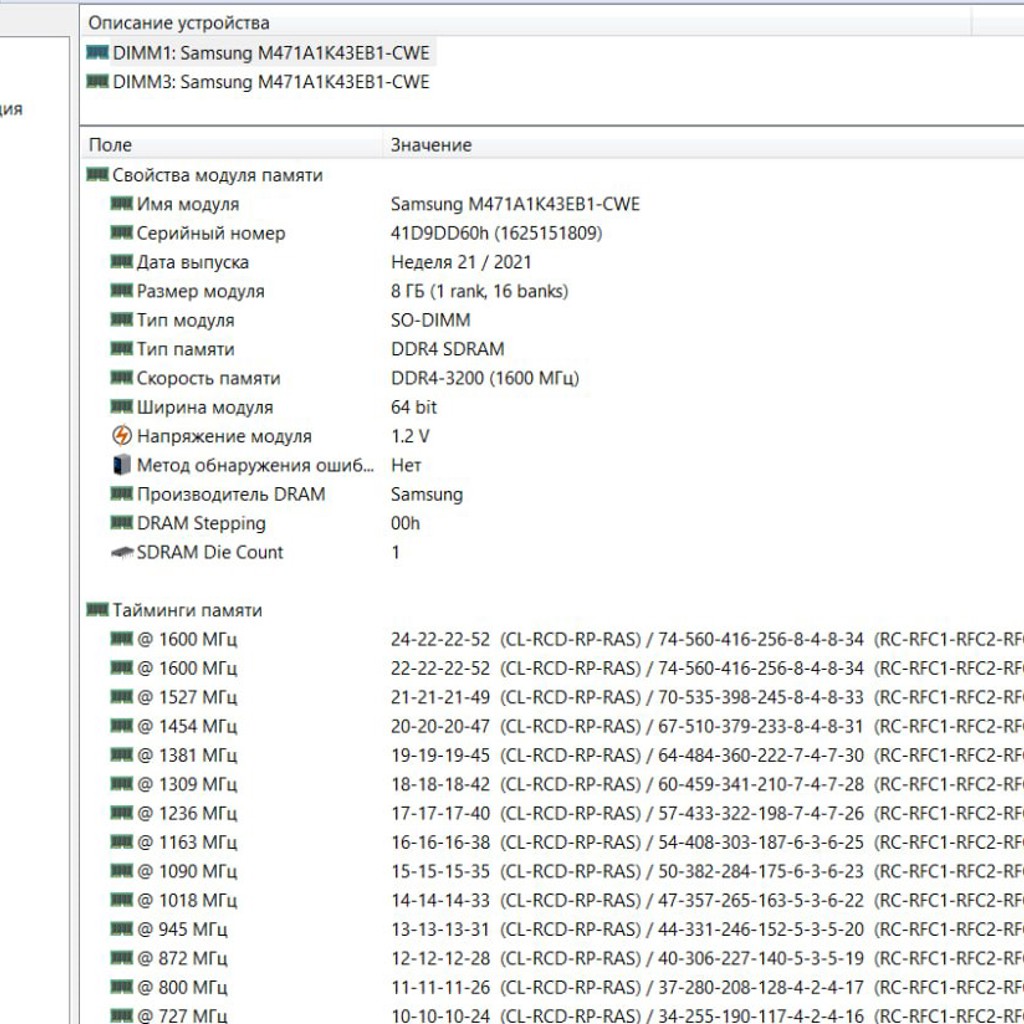
Task: Click the icon beside @ 1454 МГц
Action: (x=121, y=726)
